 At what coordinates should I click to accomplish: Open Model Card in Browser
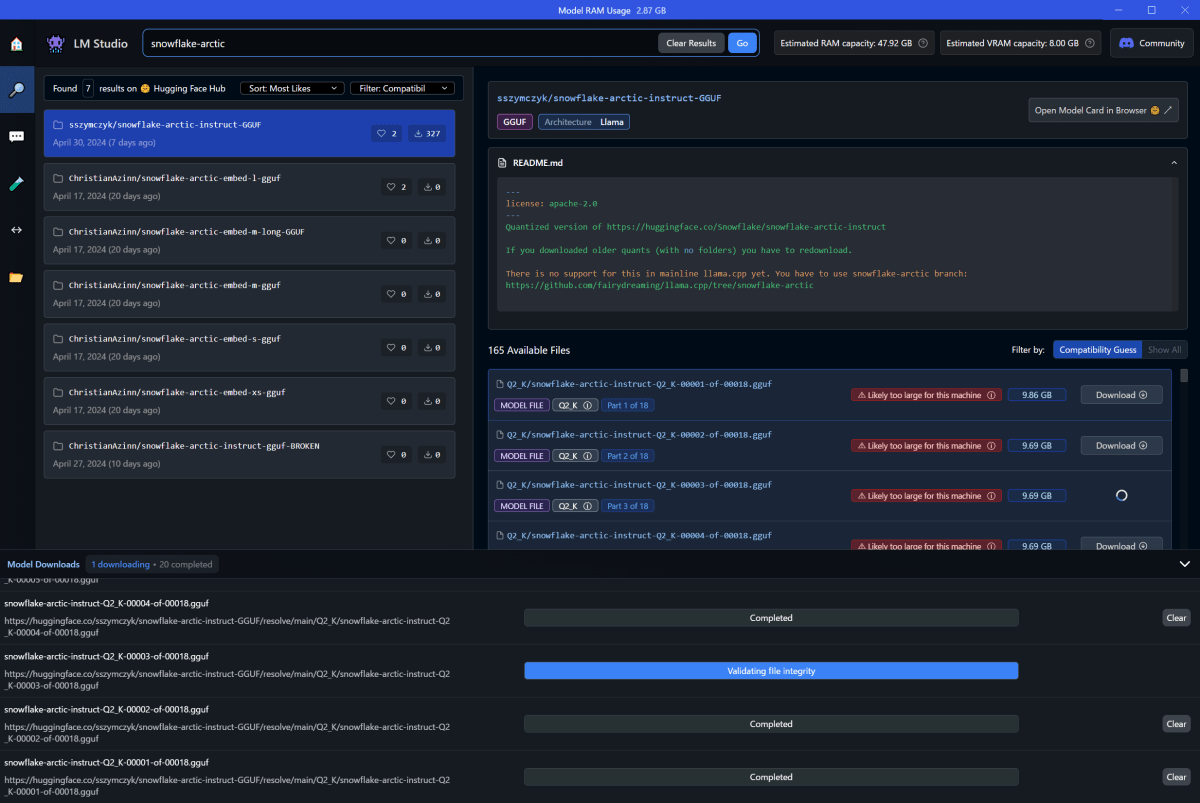point(1103,110)
